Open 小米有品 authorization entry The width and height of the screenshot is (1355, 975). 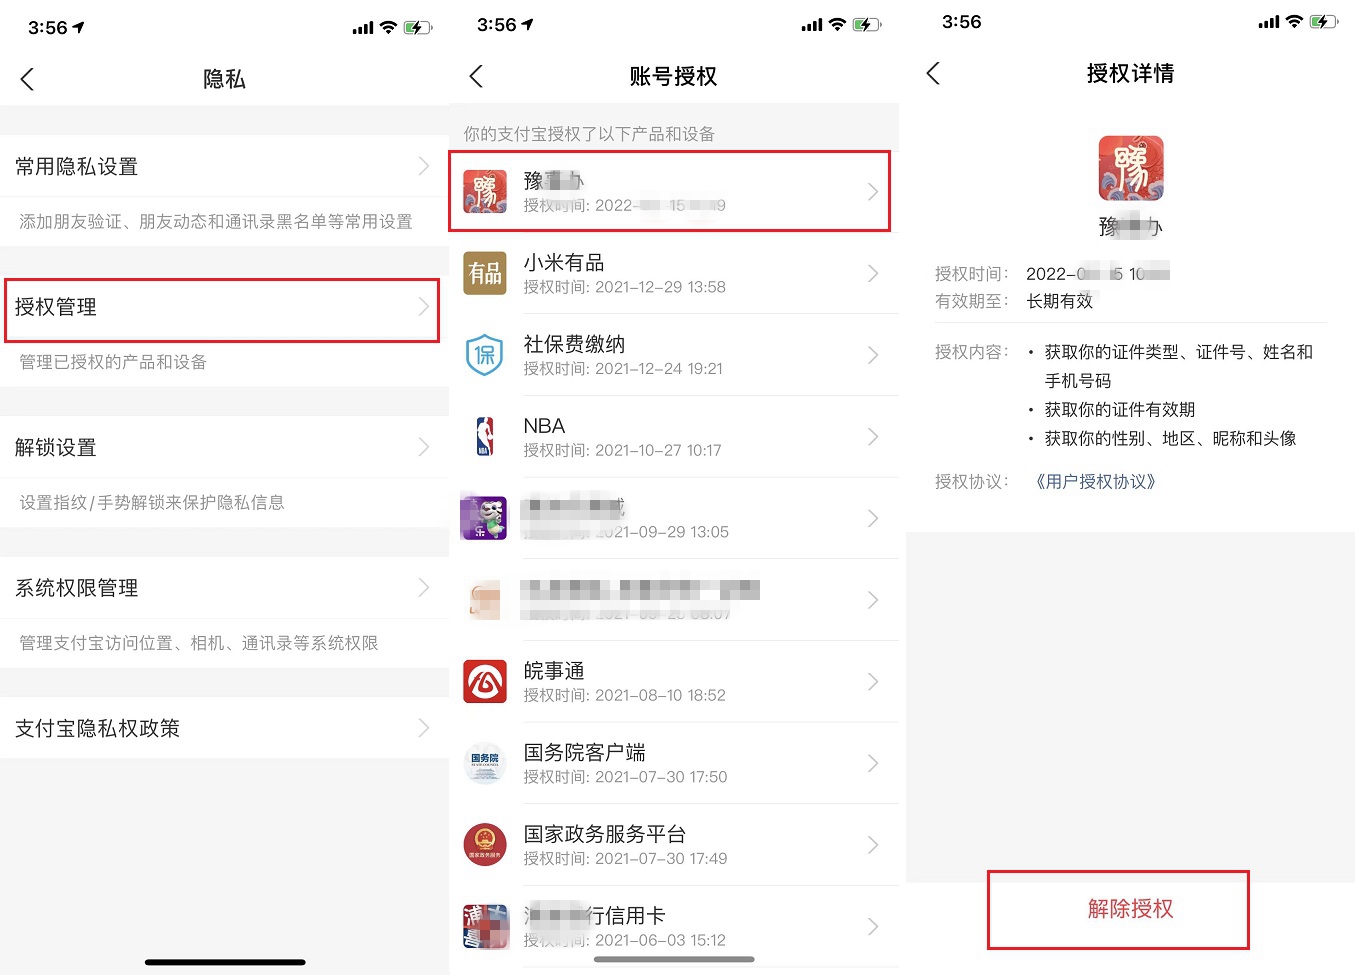(x=674, y=273)
